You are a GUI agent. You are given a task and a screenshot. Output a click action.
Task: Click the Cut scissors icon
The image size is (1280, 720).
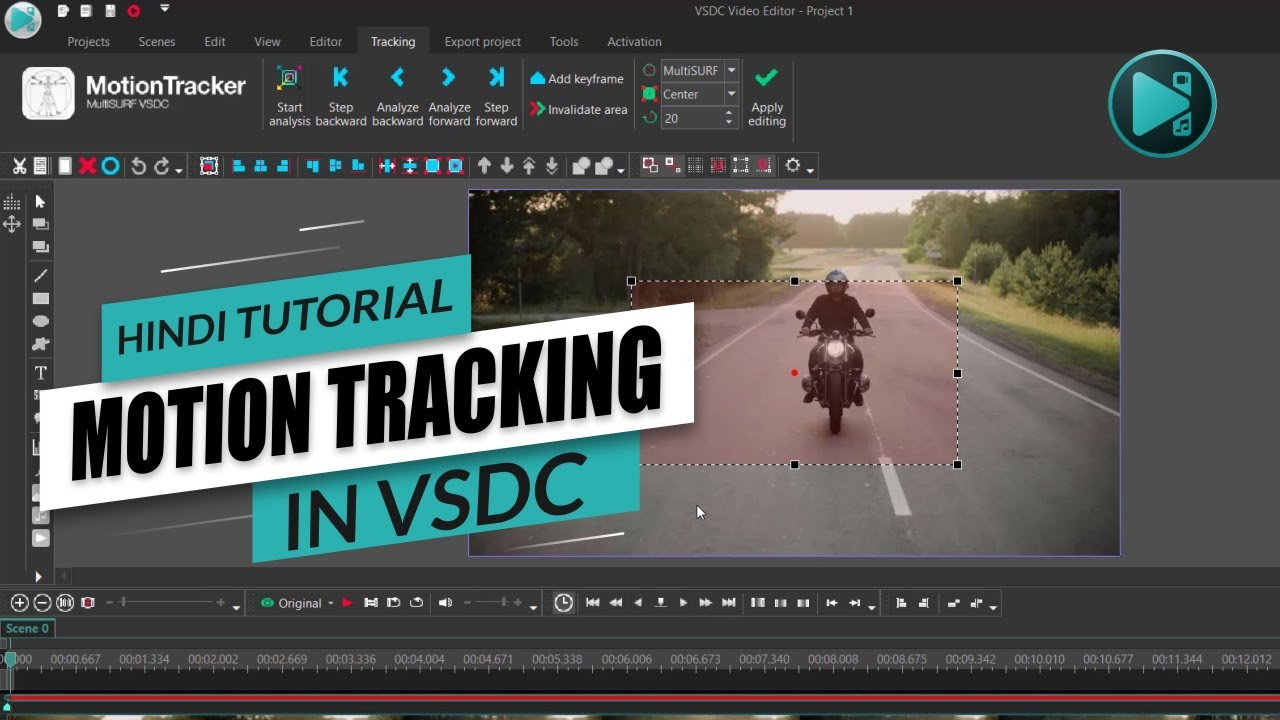pyautogui.click(x=19, y=166)
